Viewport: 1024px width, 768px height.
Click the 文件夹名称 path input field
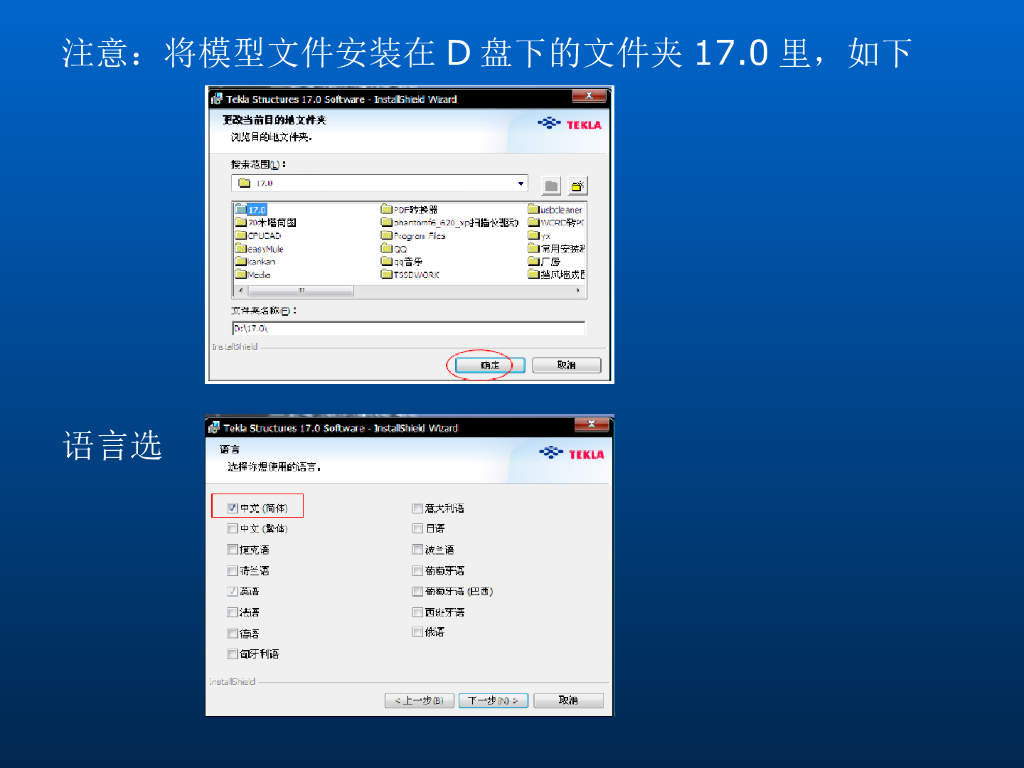tap(409, 328)
